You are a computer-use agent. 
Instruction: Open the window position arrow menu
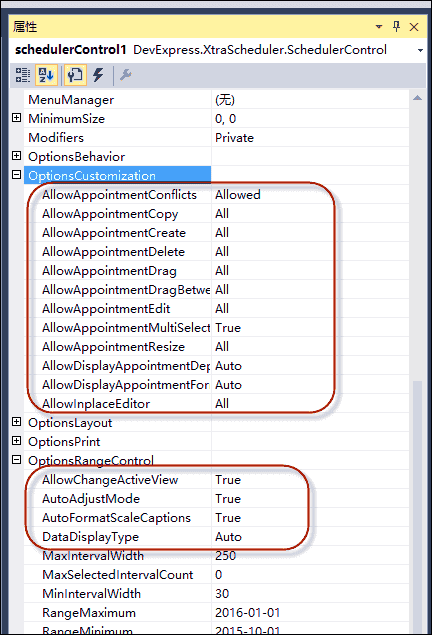pyautogui.click(x=379, y=27)
